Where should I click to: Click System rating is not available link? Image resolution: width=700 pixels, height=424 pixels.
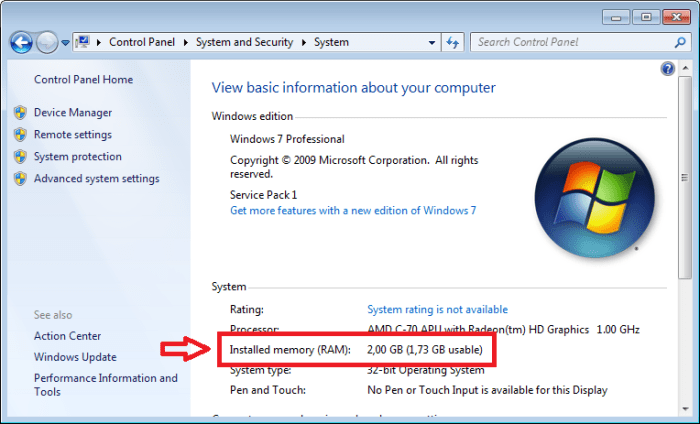click(437, 309)
